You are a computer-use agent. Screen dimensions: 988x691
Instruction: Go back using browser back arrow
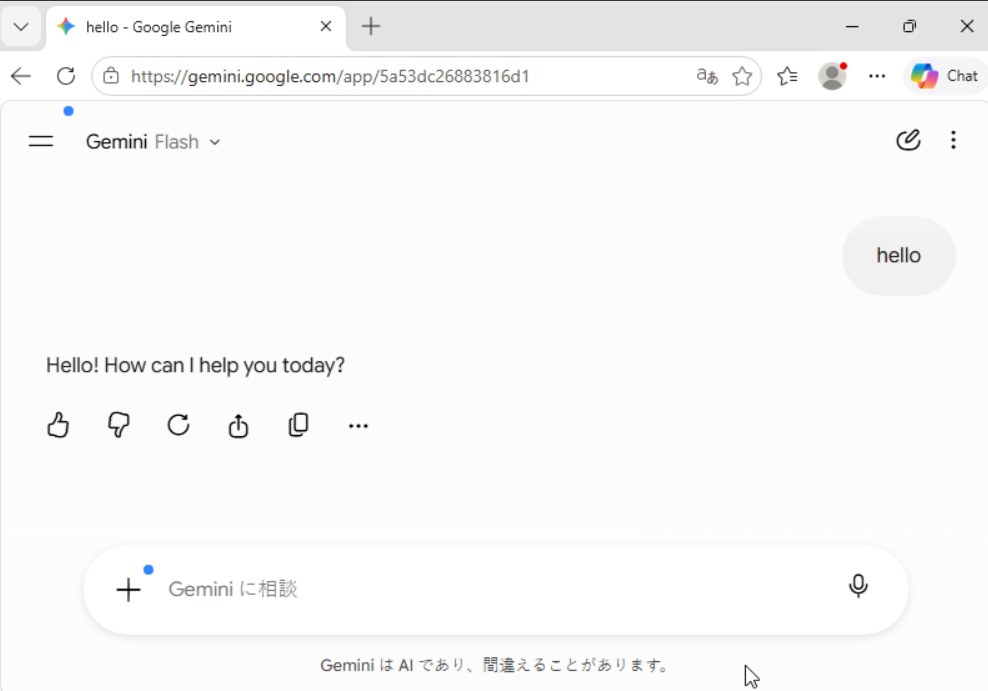point(21,76)
